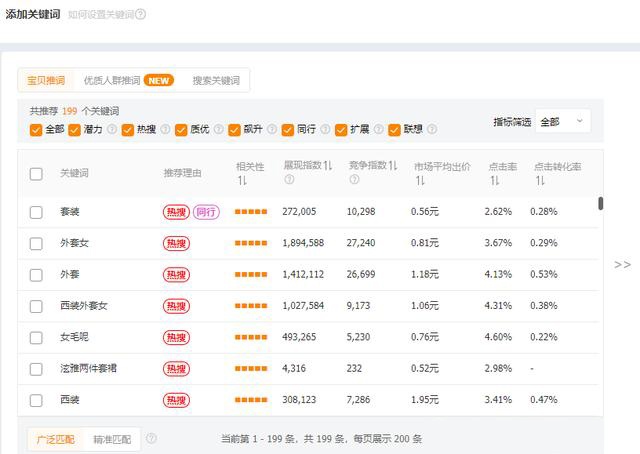The height and width of the screenshot is (454, 640).
Task: Uncheck the 热搜 filter checkbox
Action: coord(128,130)
